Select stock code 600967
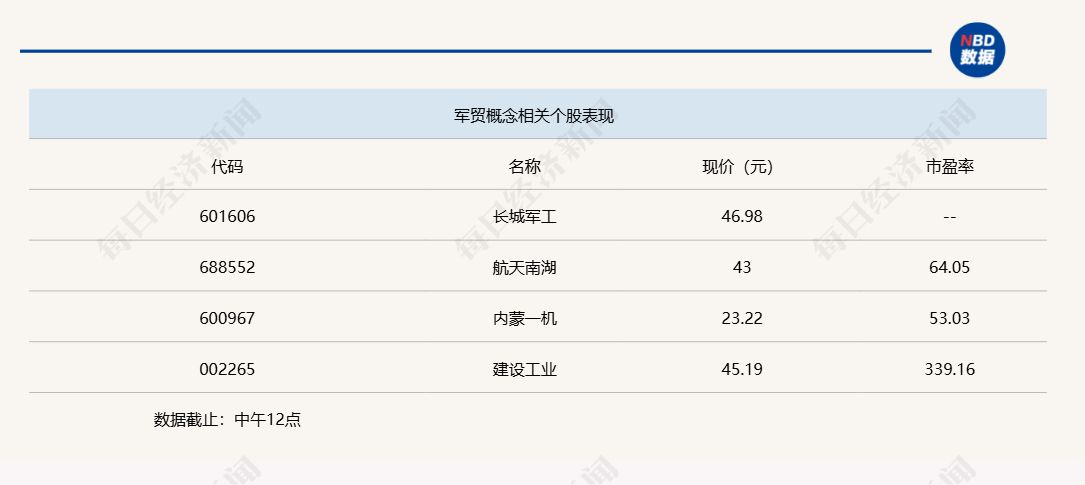The width and height of the screenshot is (1085, 485). [227, 318]
